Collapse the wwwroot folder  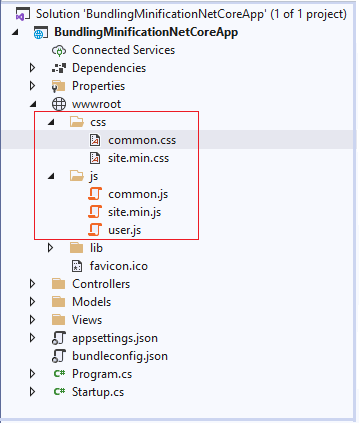pos(33,105)
